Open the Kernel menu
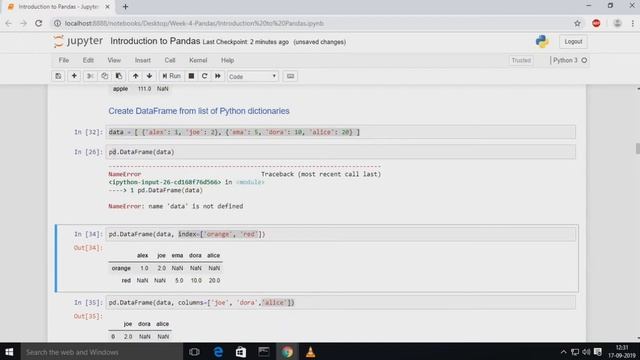 (198, 60)
